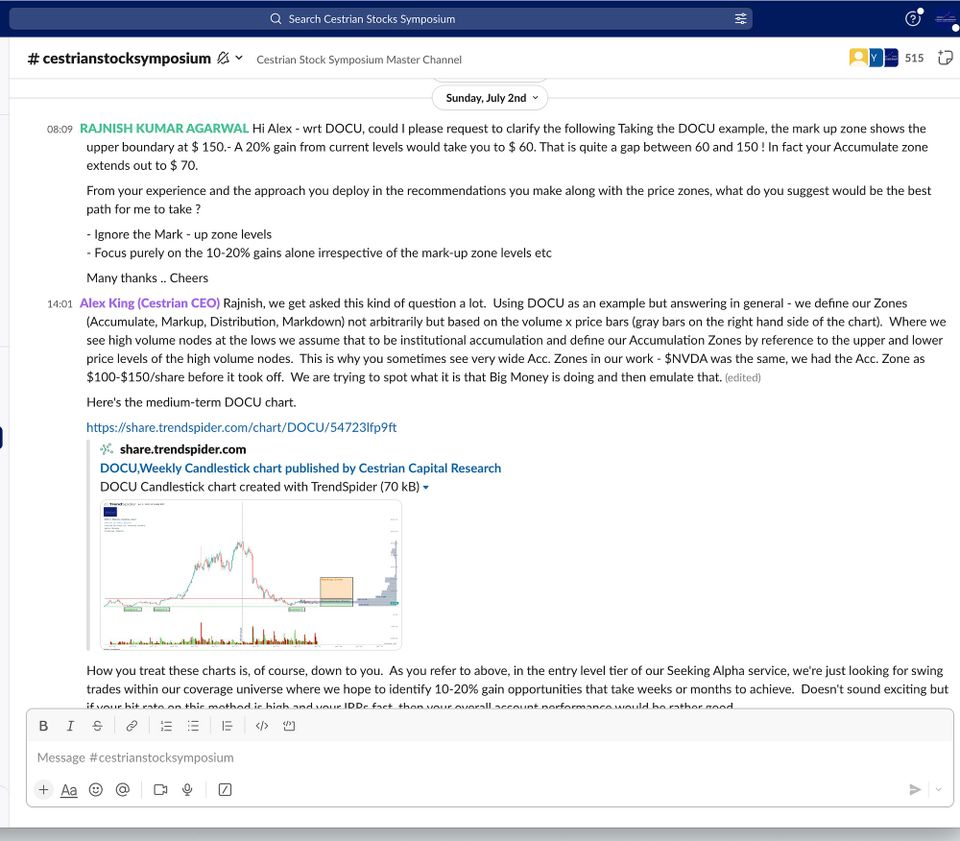Screen dimensions: 960x841
Task: Open share.trendspider.com site name
Action: point(183,449)
